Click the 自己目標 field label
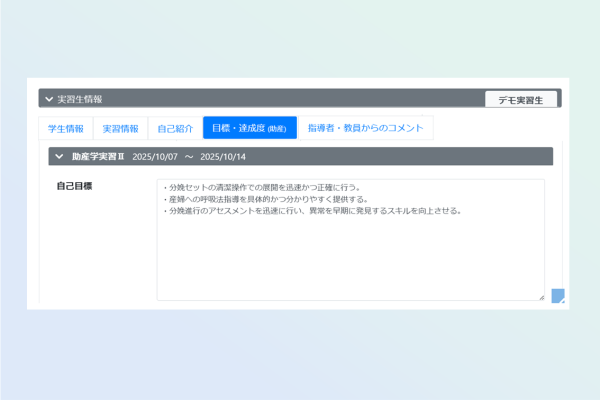This screenshot has width=600, height=400. (74, 187)
